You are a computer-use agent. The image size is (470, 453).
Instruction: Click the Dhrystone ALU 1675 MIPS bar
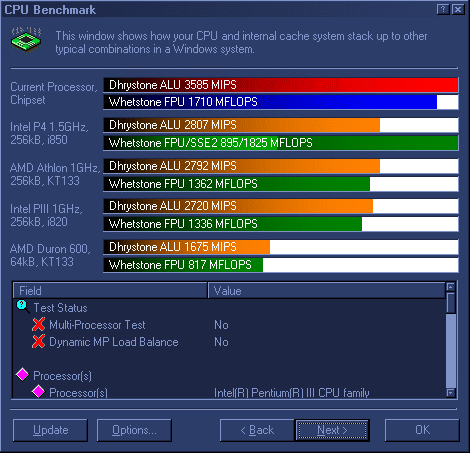click(281, 247)
